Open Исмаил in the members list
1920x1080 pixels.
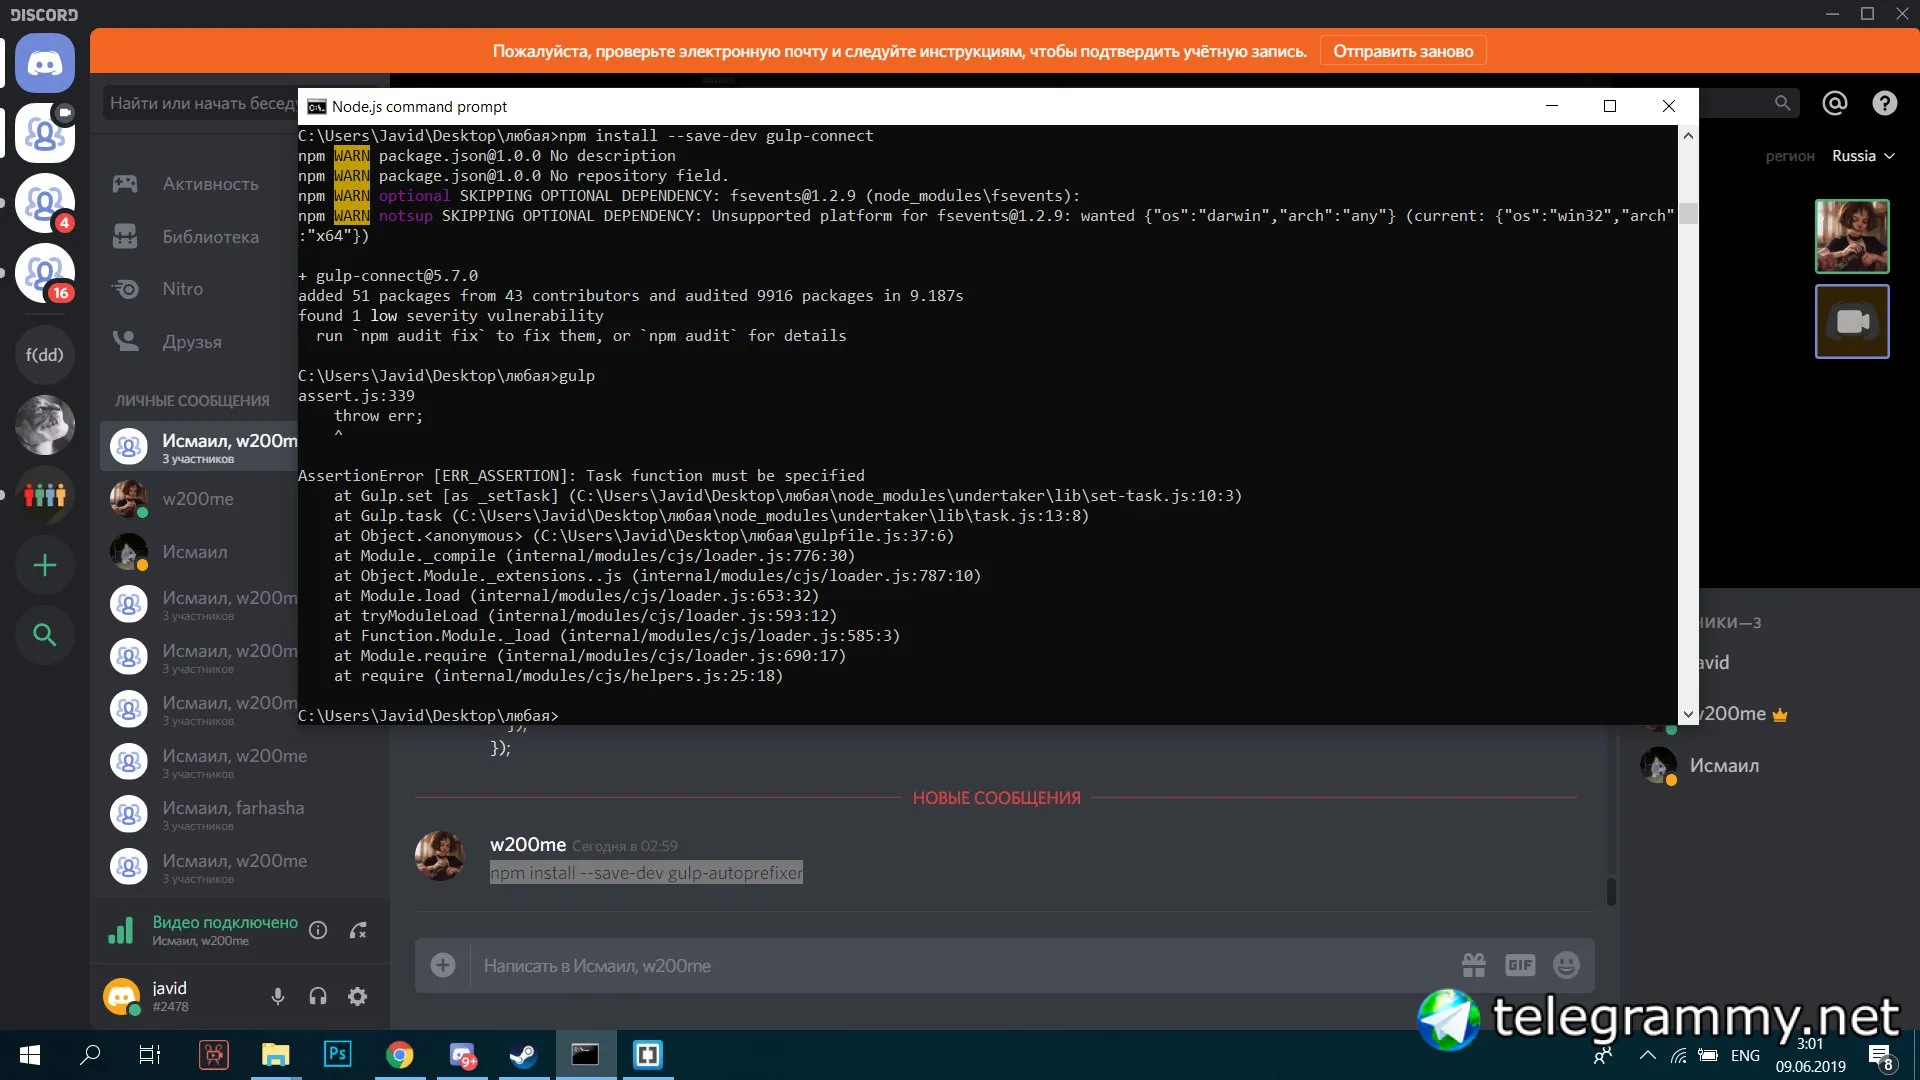1723,766
